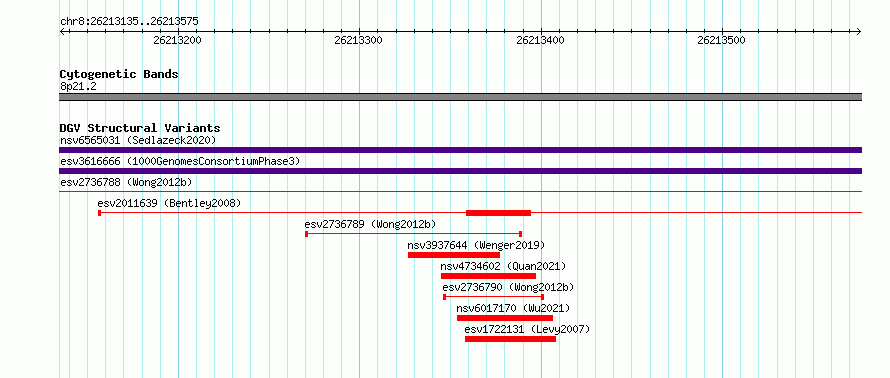The height and width of the screenshot is (378, 890).
Task: Click the right arrowhead of the ruler
Action: click(x=859, y=31)
